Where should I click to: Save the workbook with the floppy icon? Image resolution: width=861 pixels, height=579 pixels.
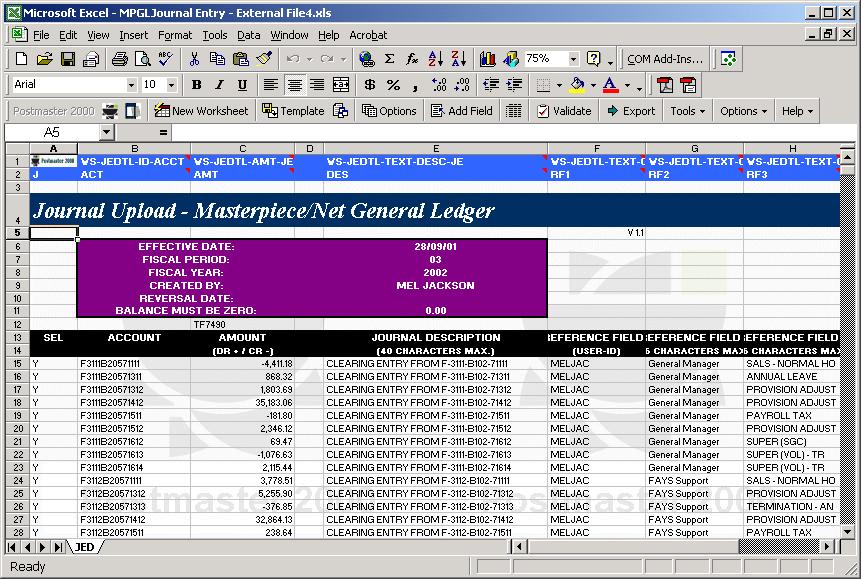[x=68, y=59]
